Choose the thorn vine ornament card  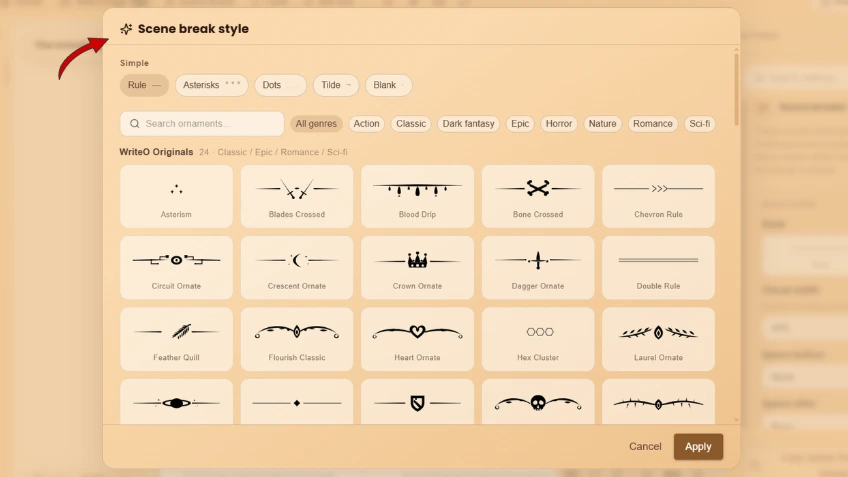[x=658, y=402]
